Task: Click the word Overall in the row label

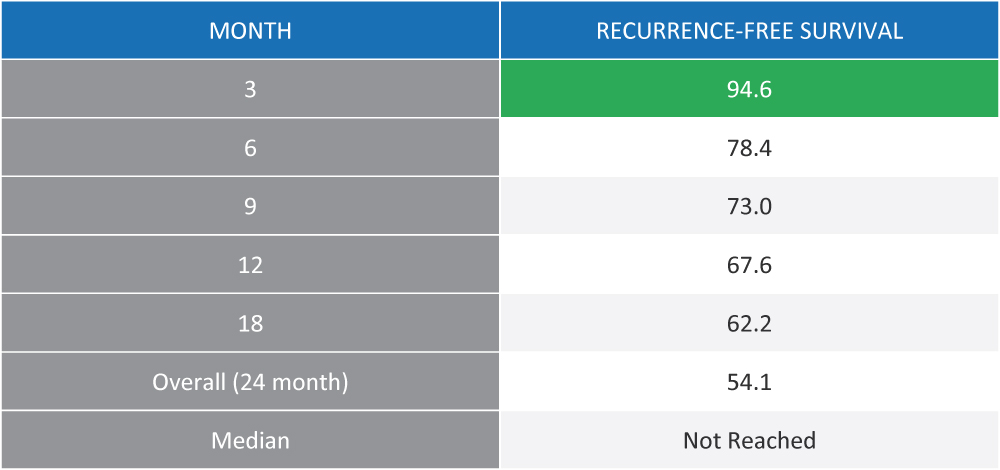Action: (x=186, y=382)
